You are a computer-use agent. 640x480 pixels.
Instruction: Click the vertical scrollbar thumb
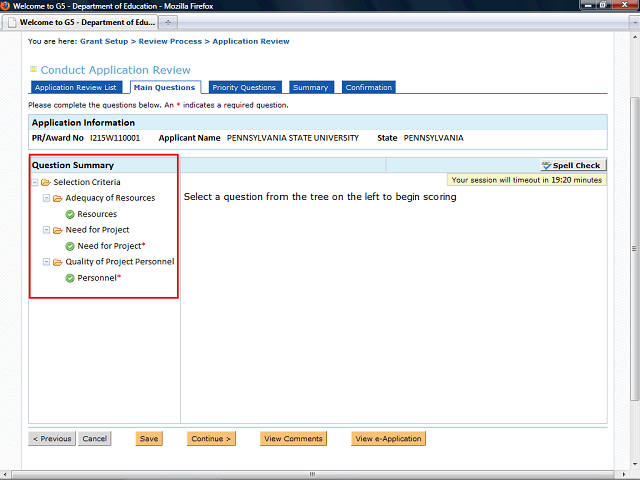click(635, 249)
